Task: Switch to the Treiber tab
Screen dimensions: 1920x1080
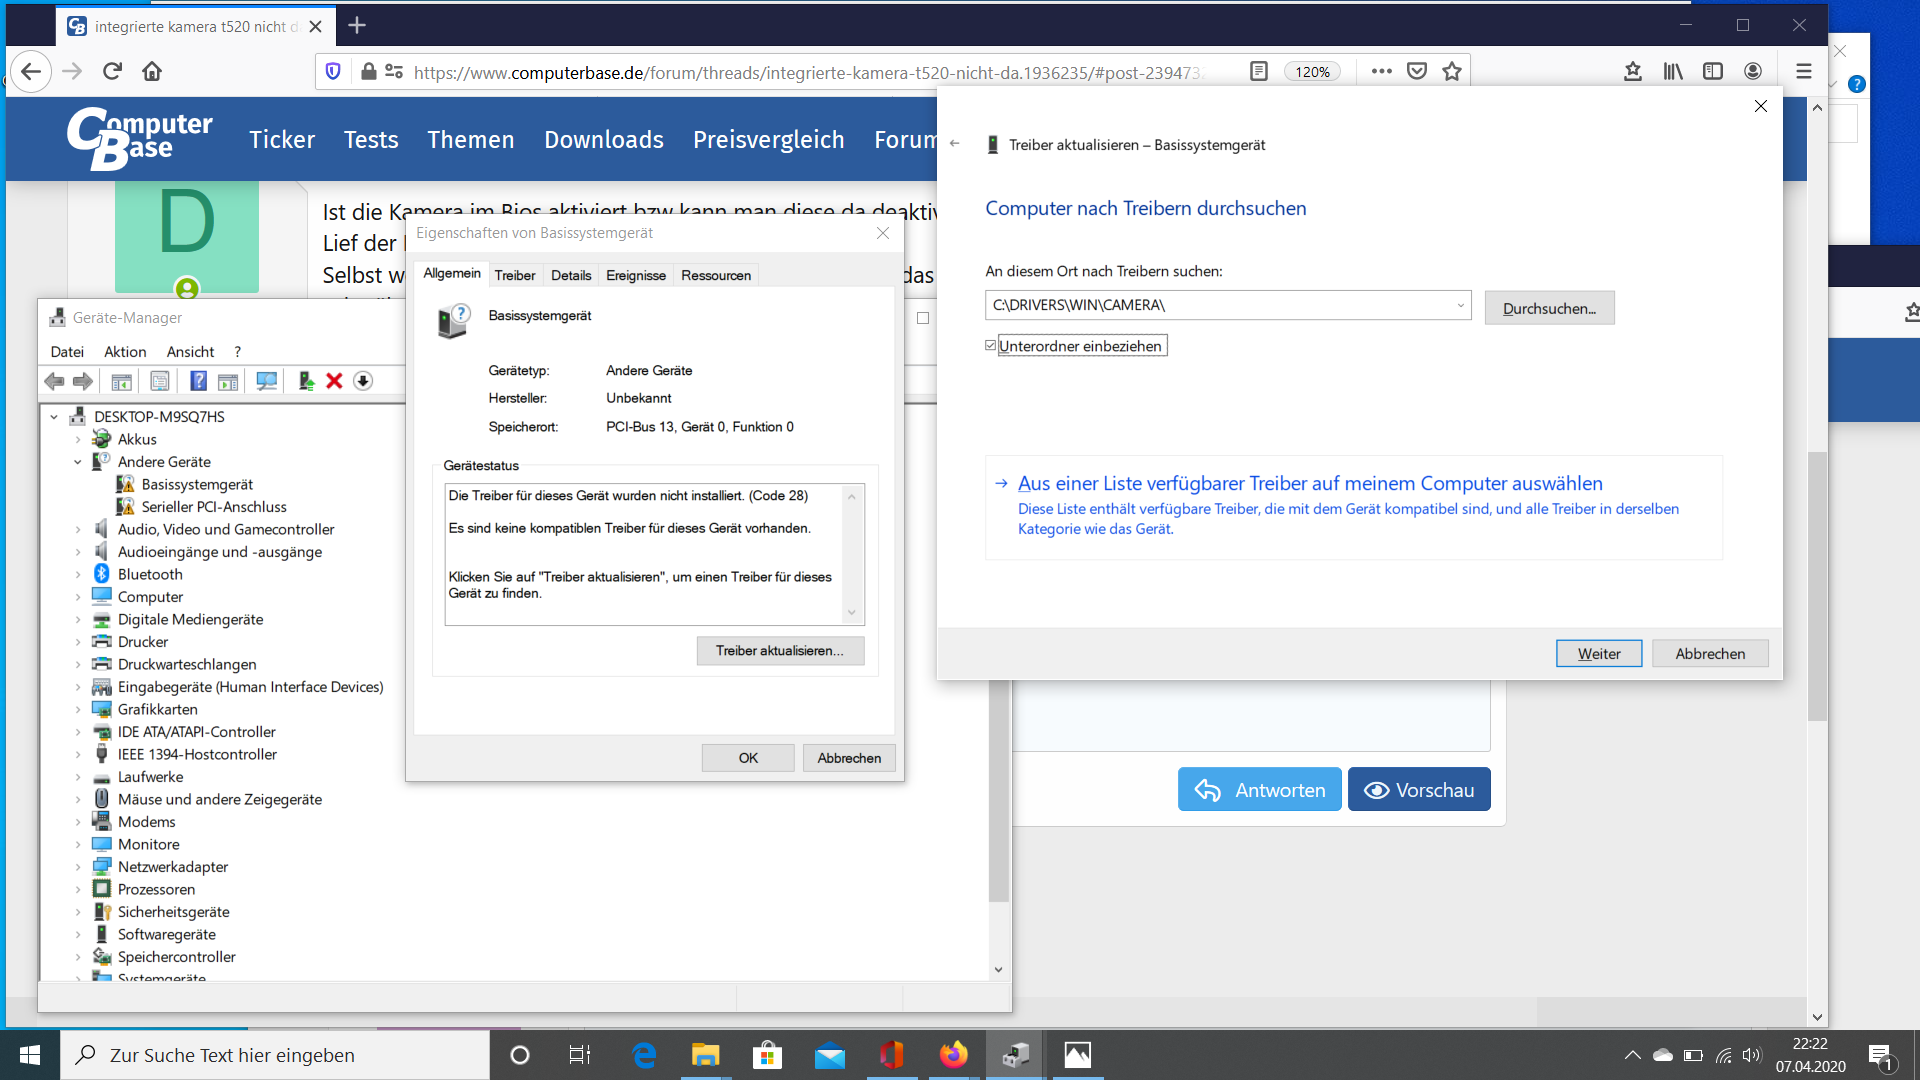Action: 514,275
